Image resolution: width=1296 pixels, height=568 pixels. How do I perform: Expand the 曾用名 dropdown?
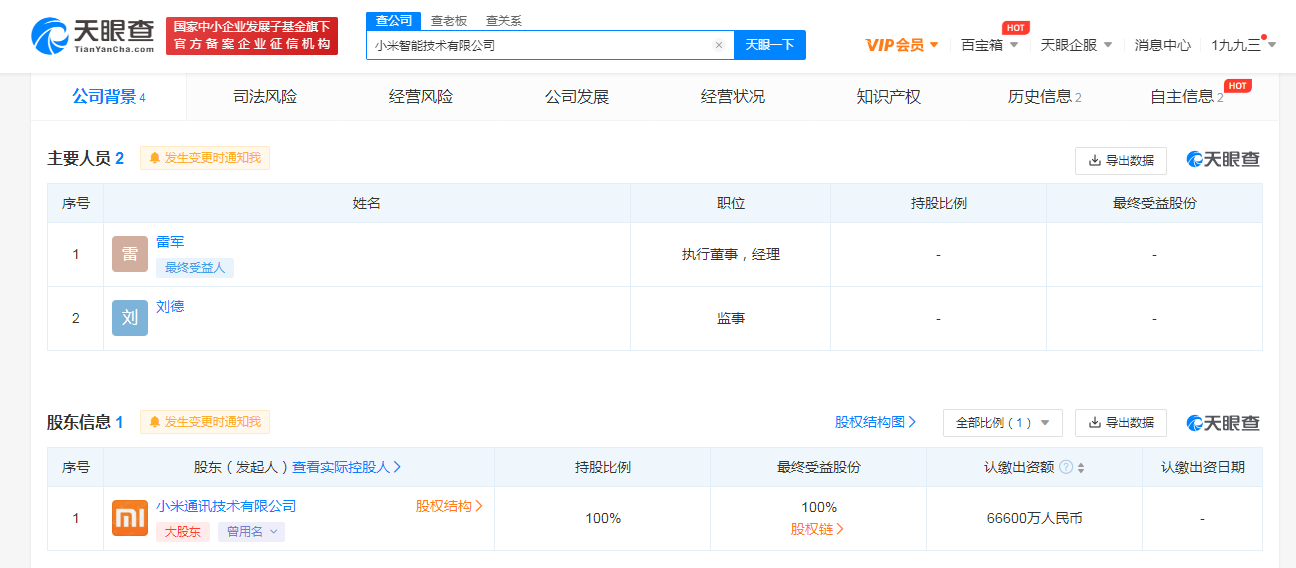[x=251, y=532]
